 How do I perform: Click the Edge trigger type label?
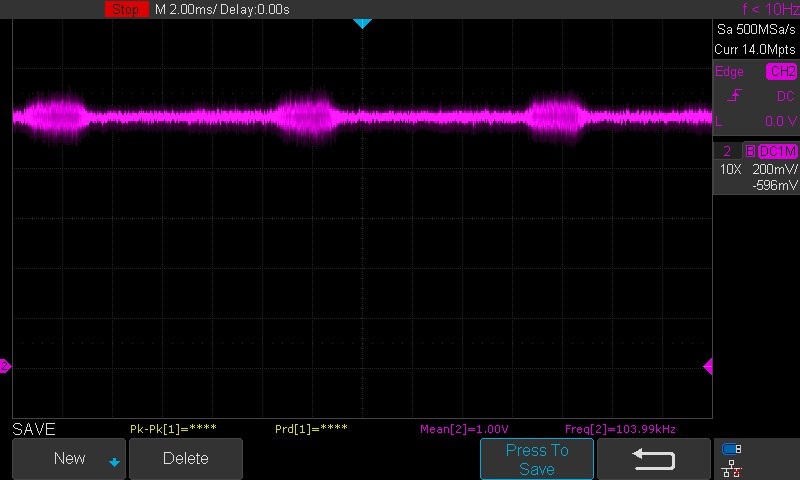tap(729, 71)
